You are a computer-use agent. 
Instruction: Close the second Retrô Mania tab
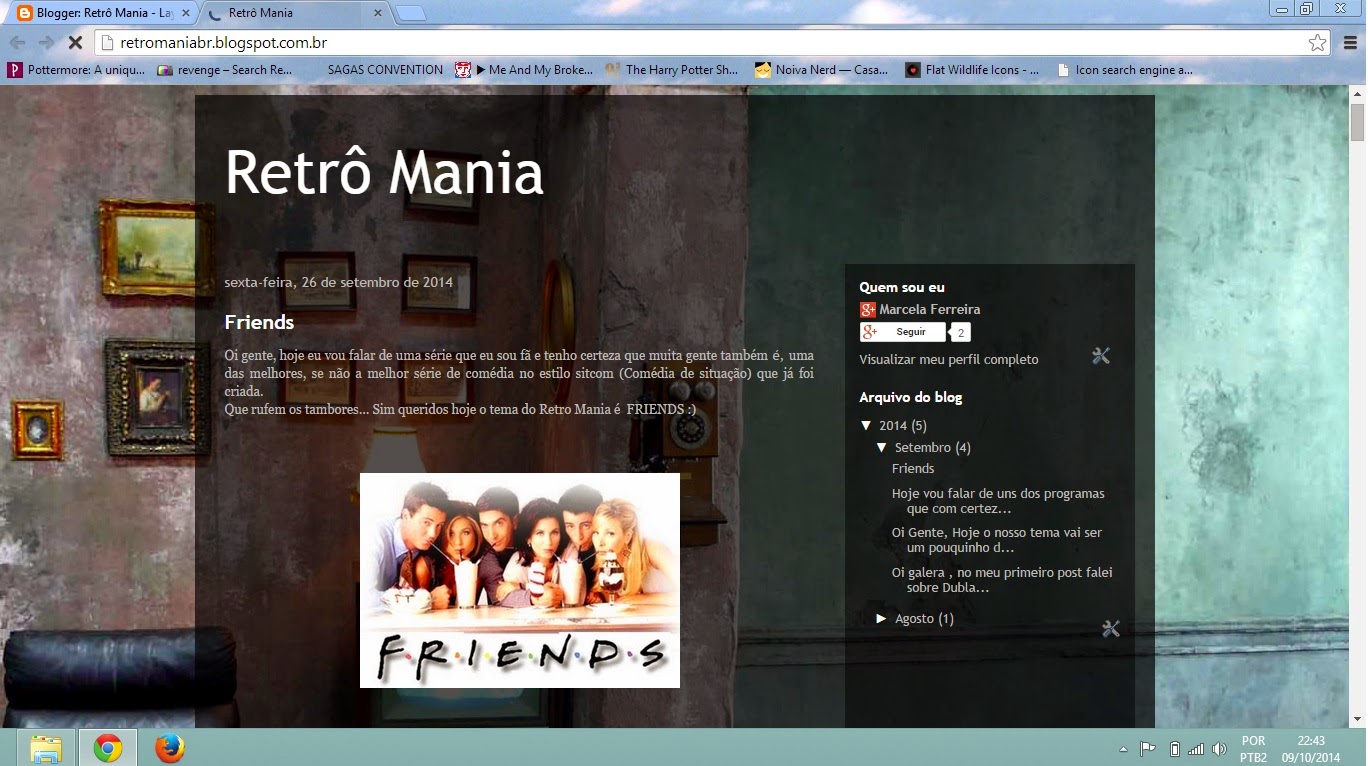(x=378, y=14)
